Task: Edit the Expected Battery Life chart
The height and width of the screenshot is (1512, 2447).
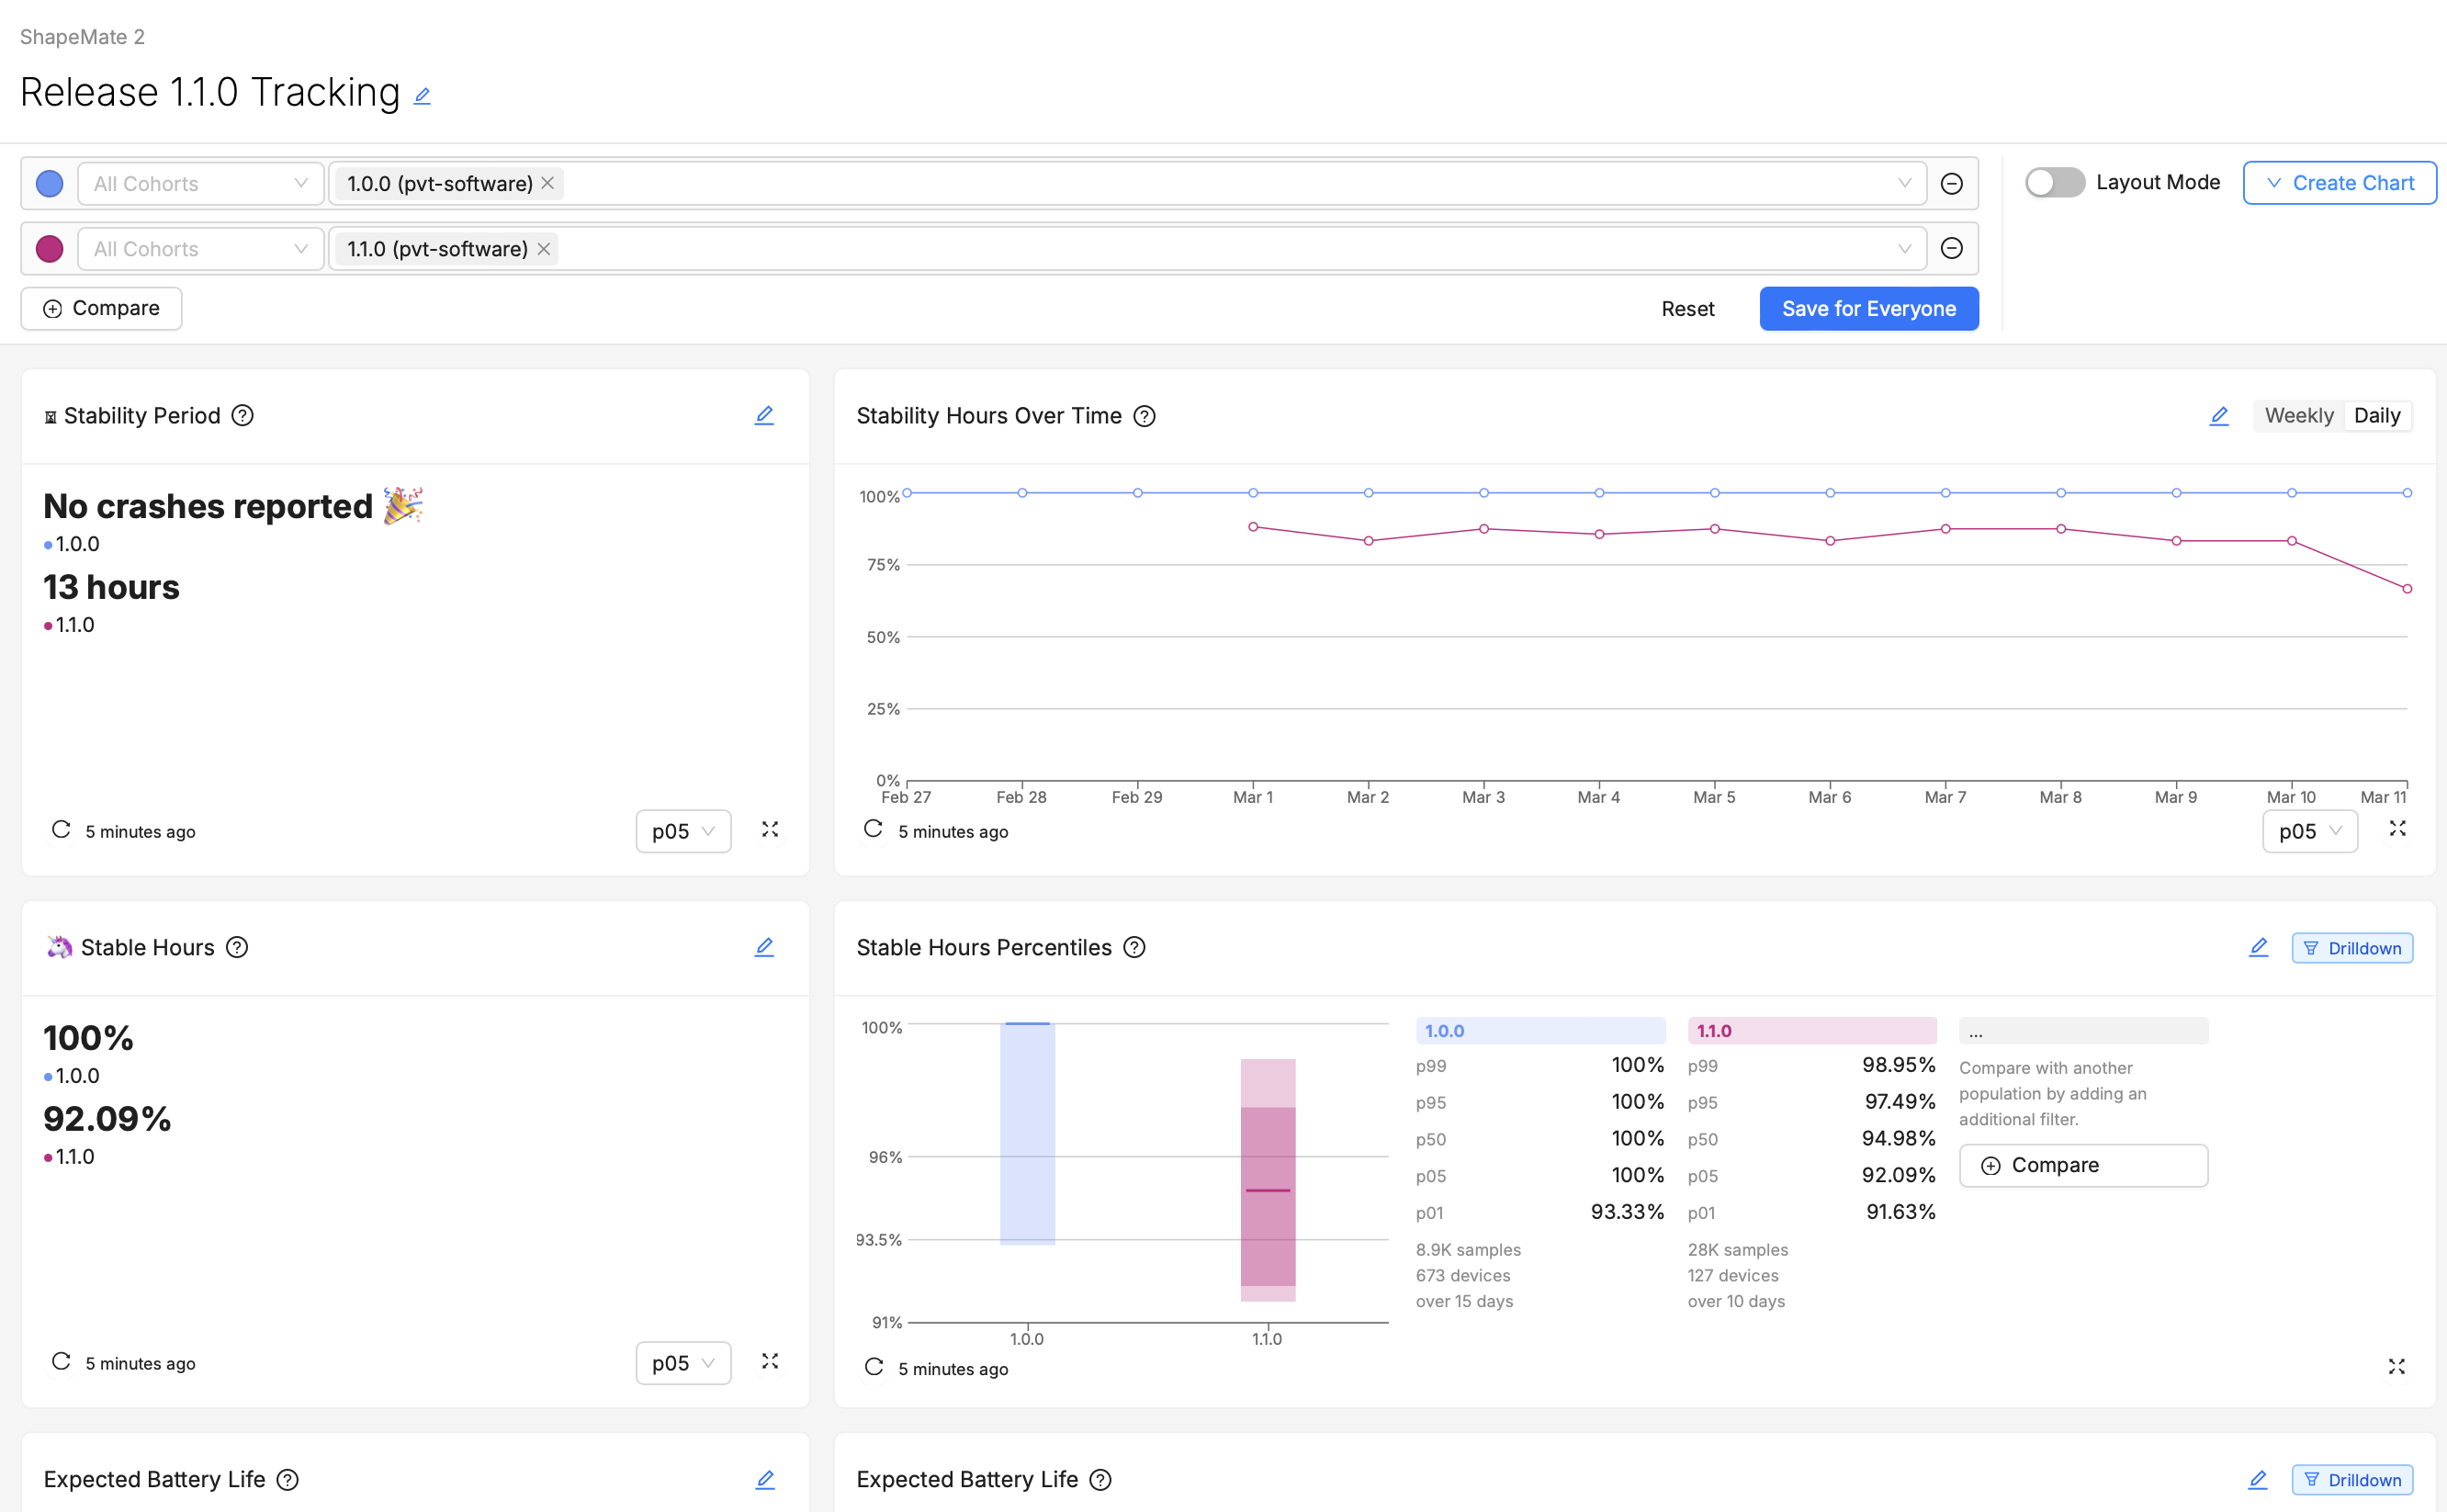Action: tap(765, 1479)
